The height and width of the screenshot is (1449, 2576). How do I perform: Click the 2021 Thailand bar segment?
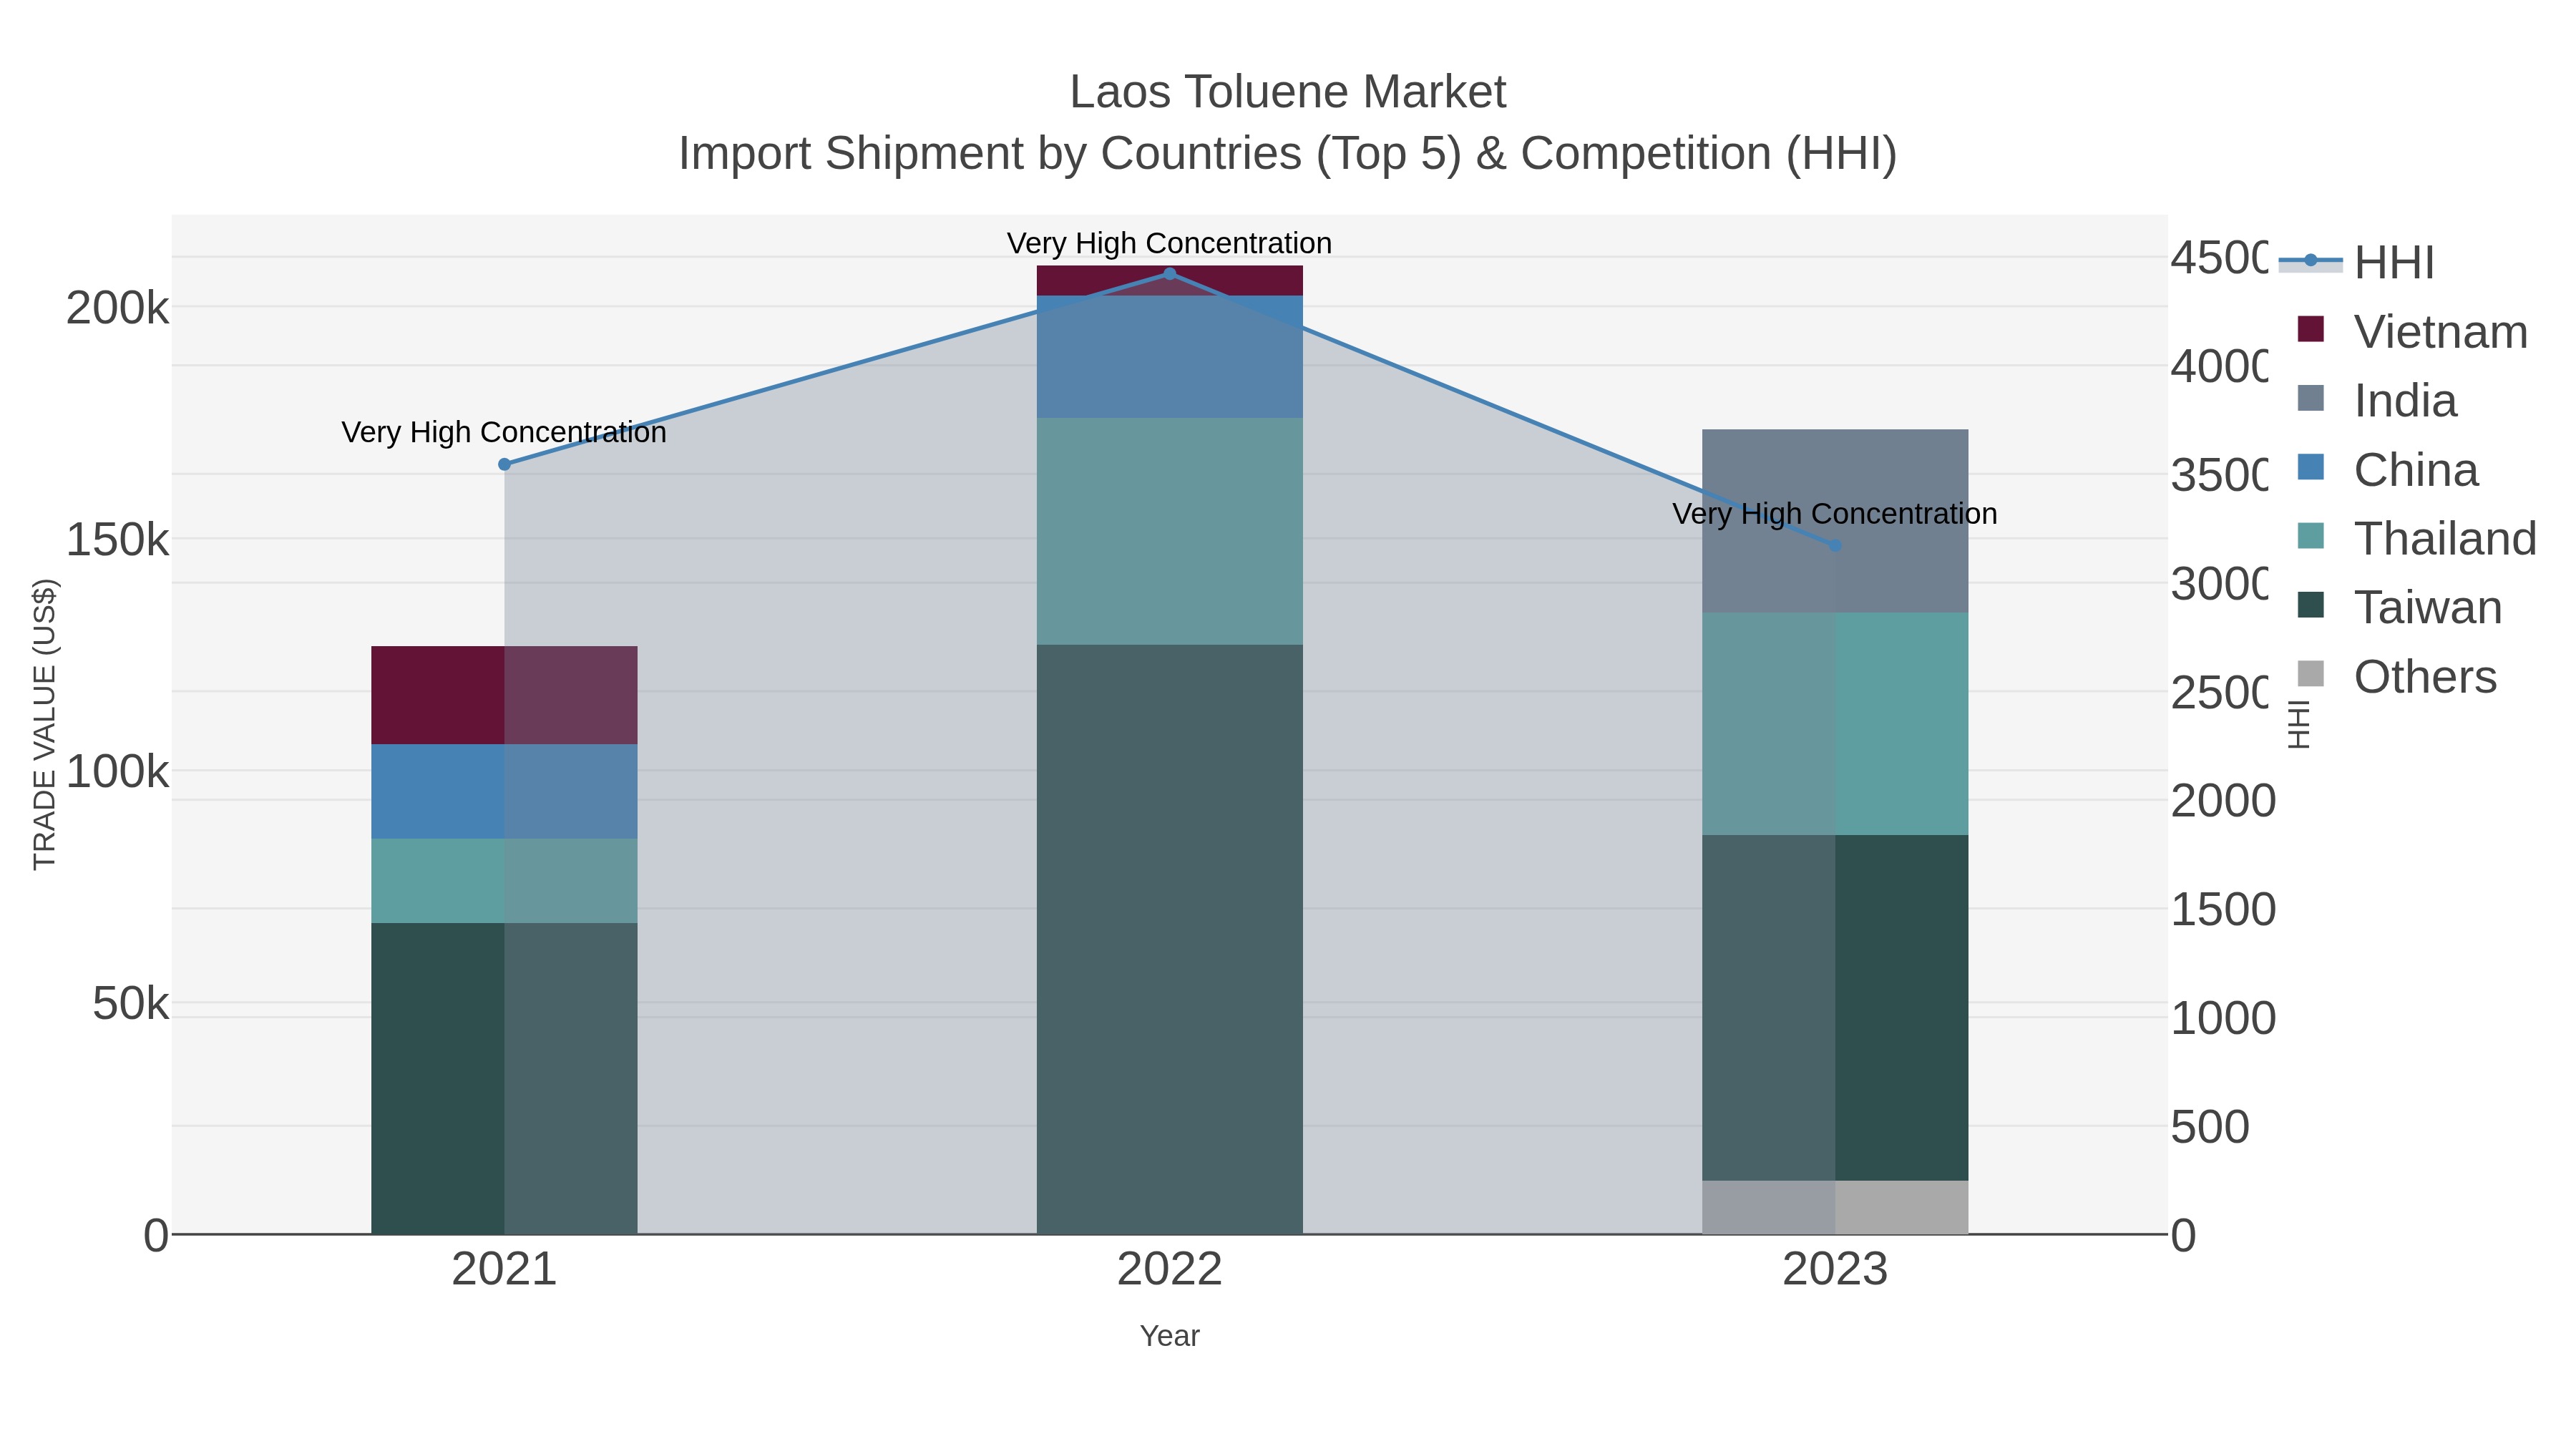pos(504,880)
